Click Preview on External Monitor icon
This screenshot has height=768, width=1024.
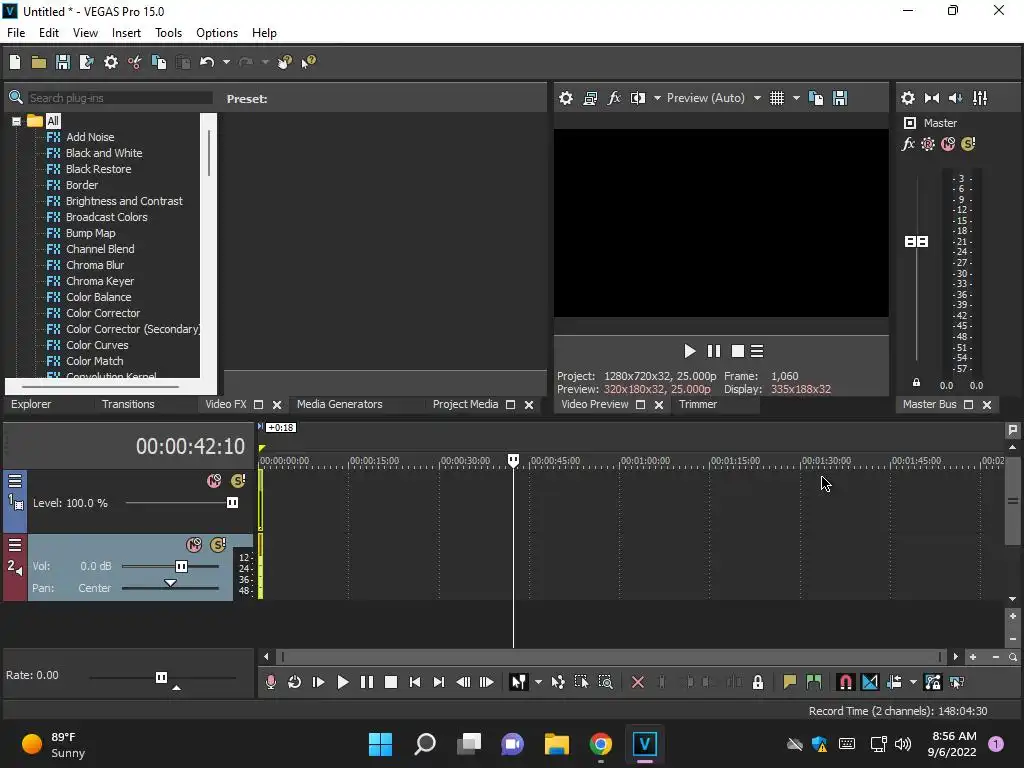(590, 98)
